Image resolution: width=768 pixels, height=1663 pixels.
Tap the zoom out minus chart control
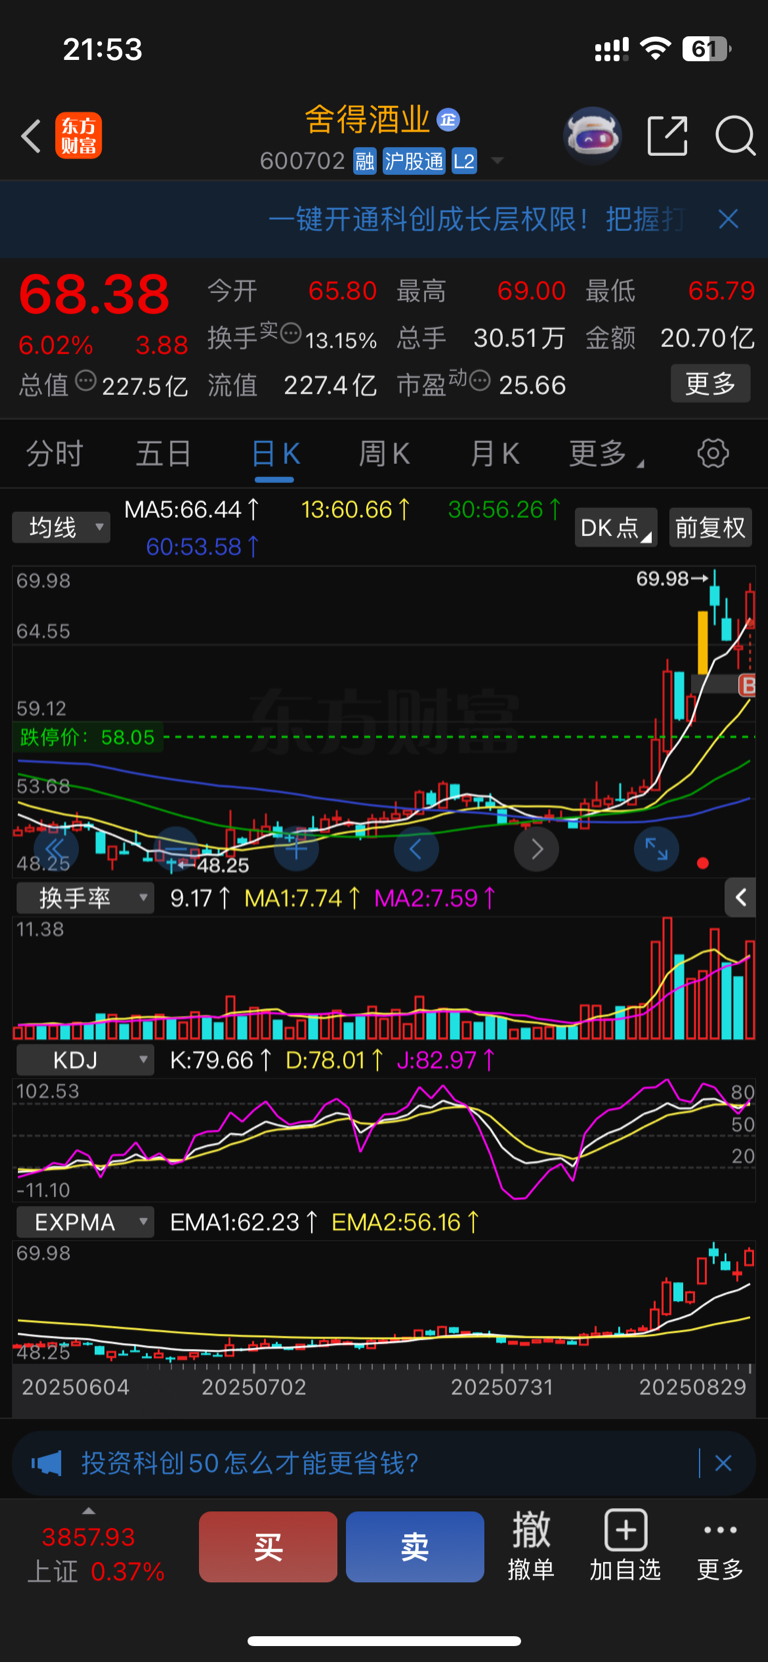176,849
